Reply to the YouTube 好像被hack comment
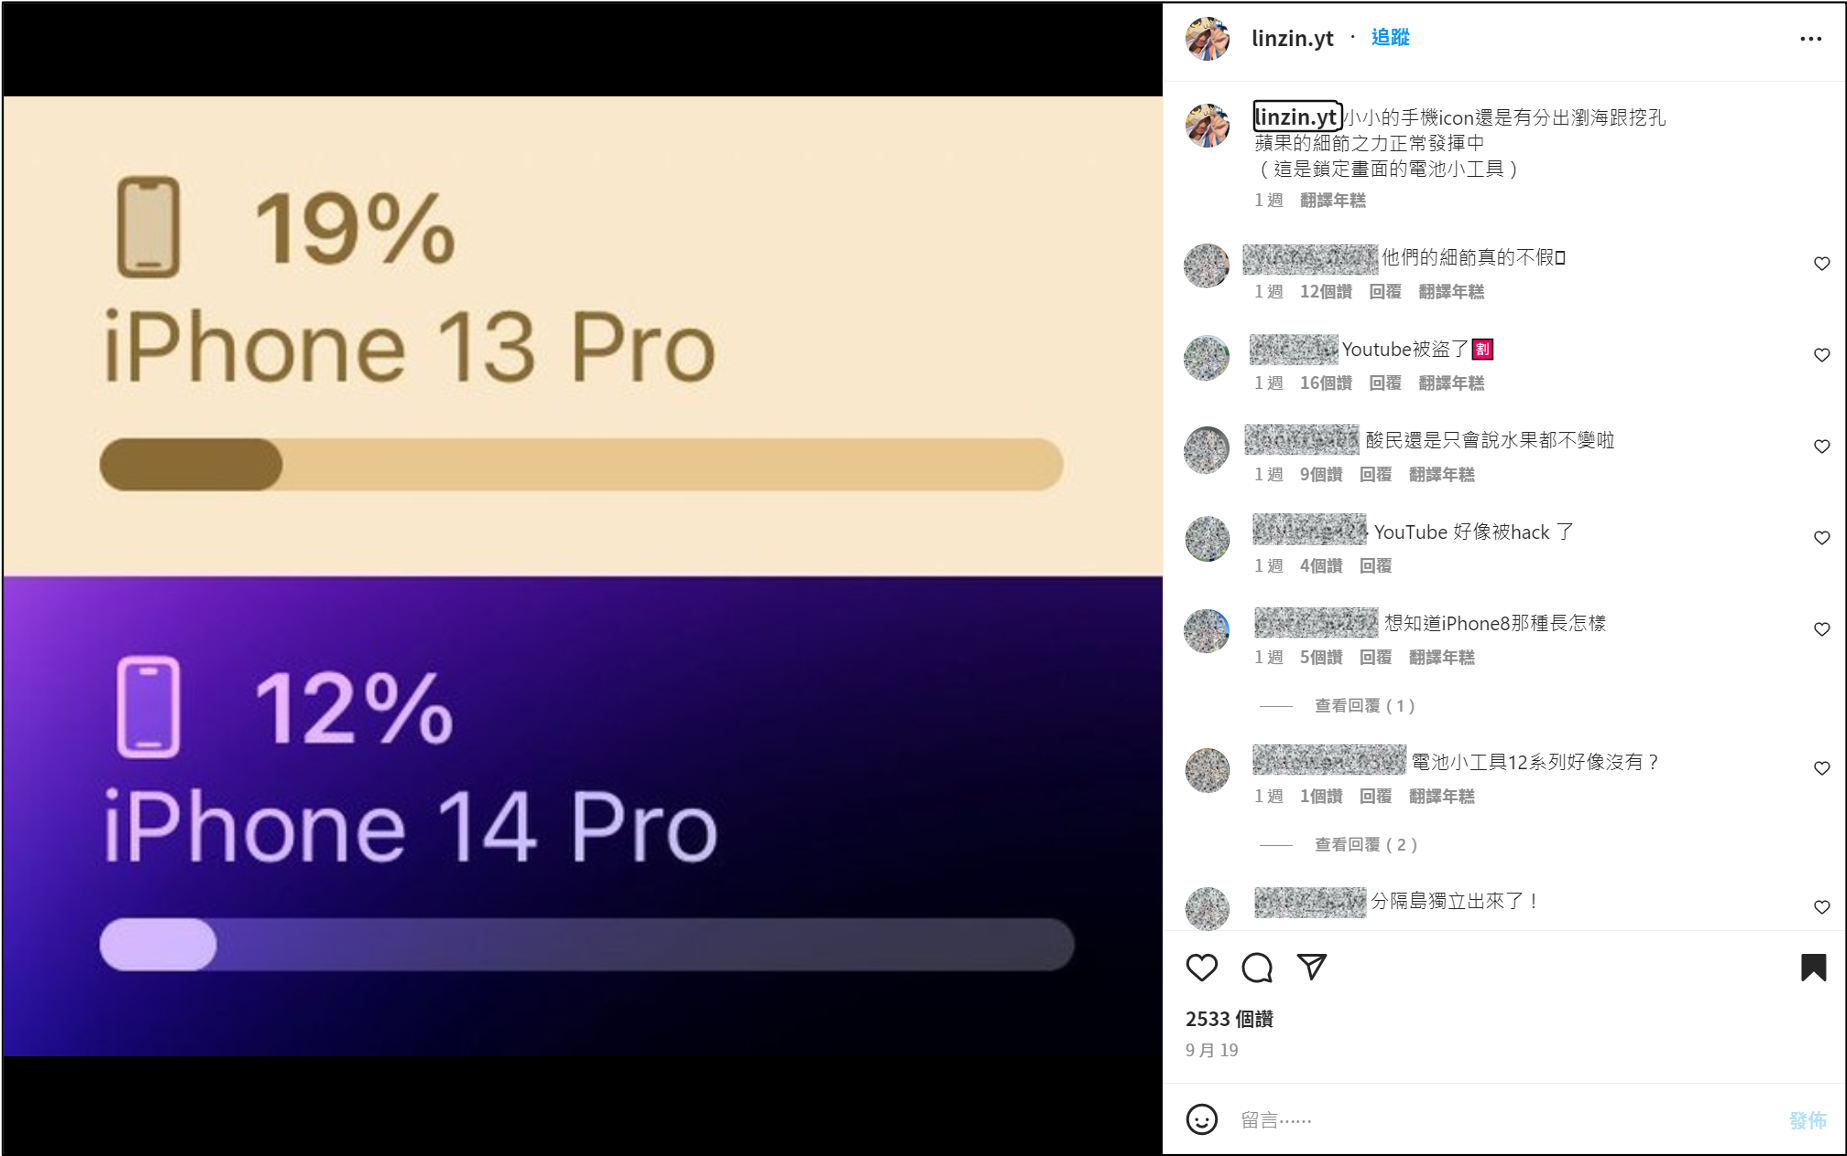Viewport: 1847px width, 1156px height. (1375, 566)
